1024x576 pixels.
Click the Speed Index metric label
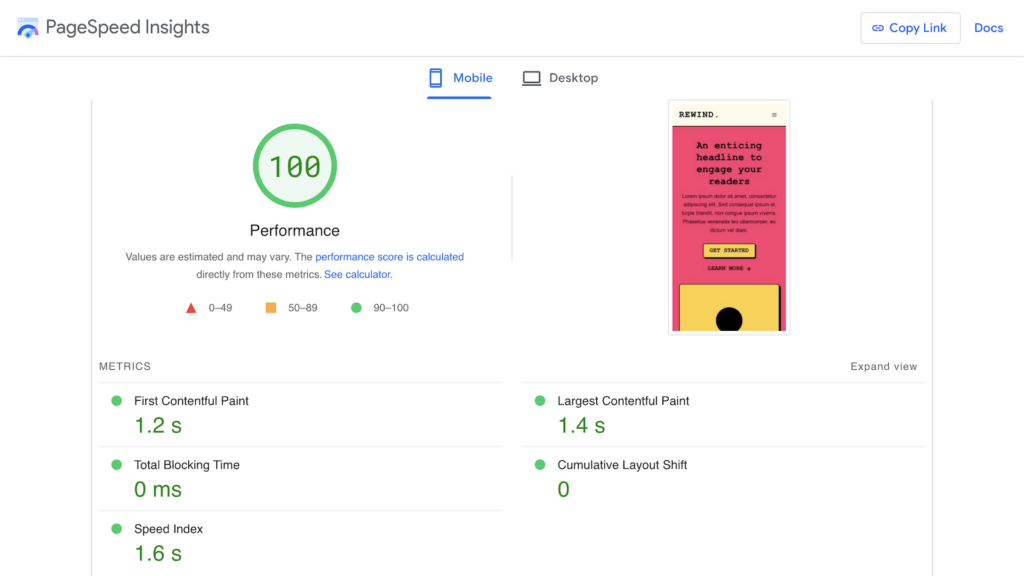[168, 529]
